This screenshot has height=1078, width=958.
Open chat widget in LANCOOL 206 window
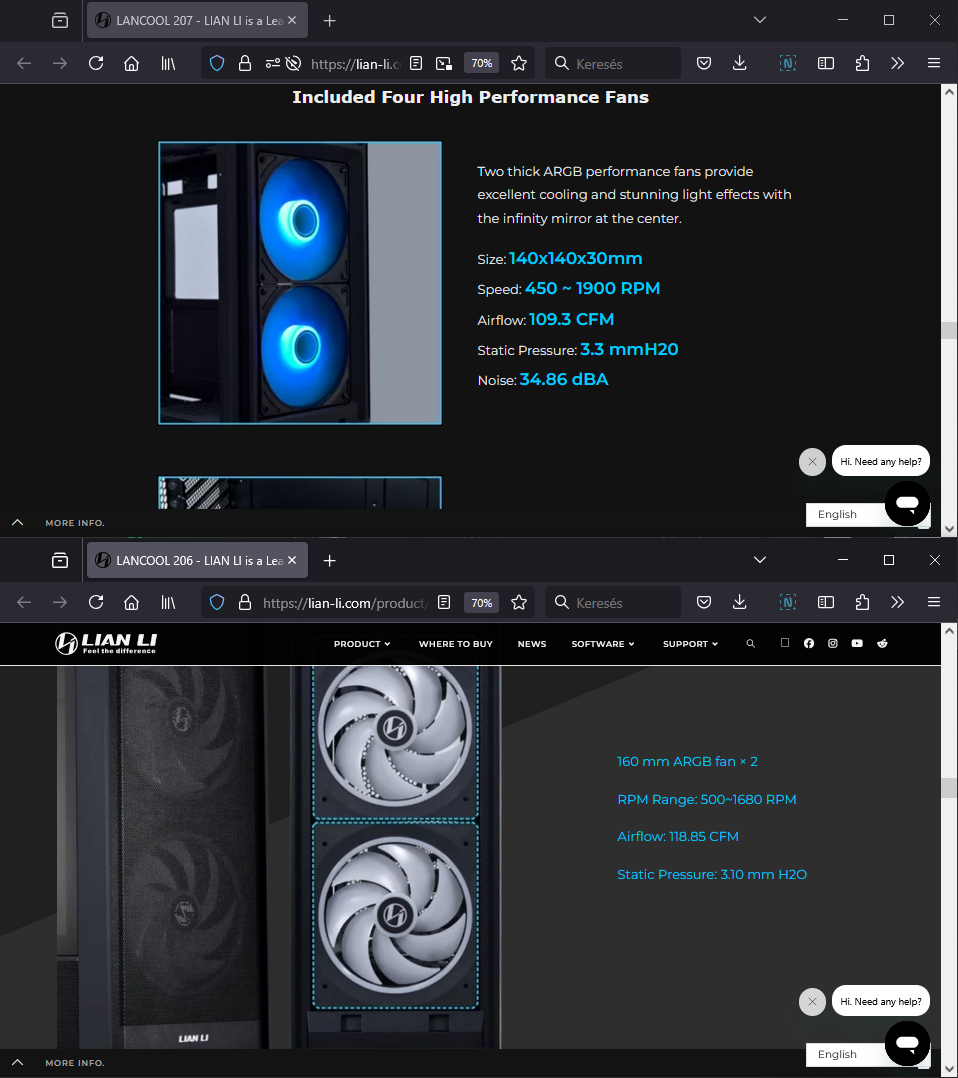coord(907,1043)
